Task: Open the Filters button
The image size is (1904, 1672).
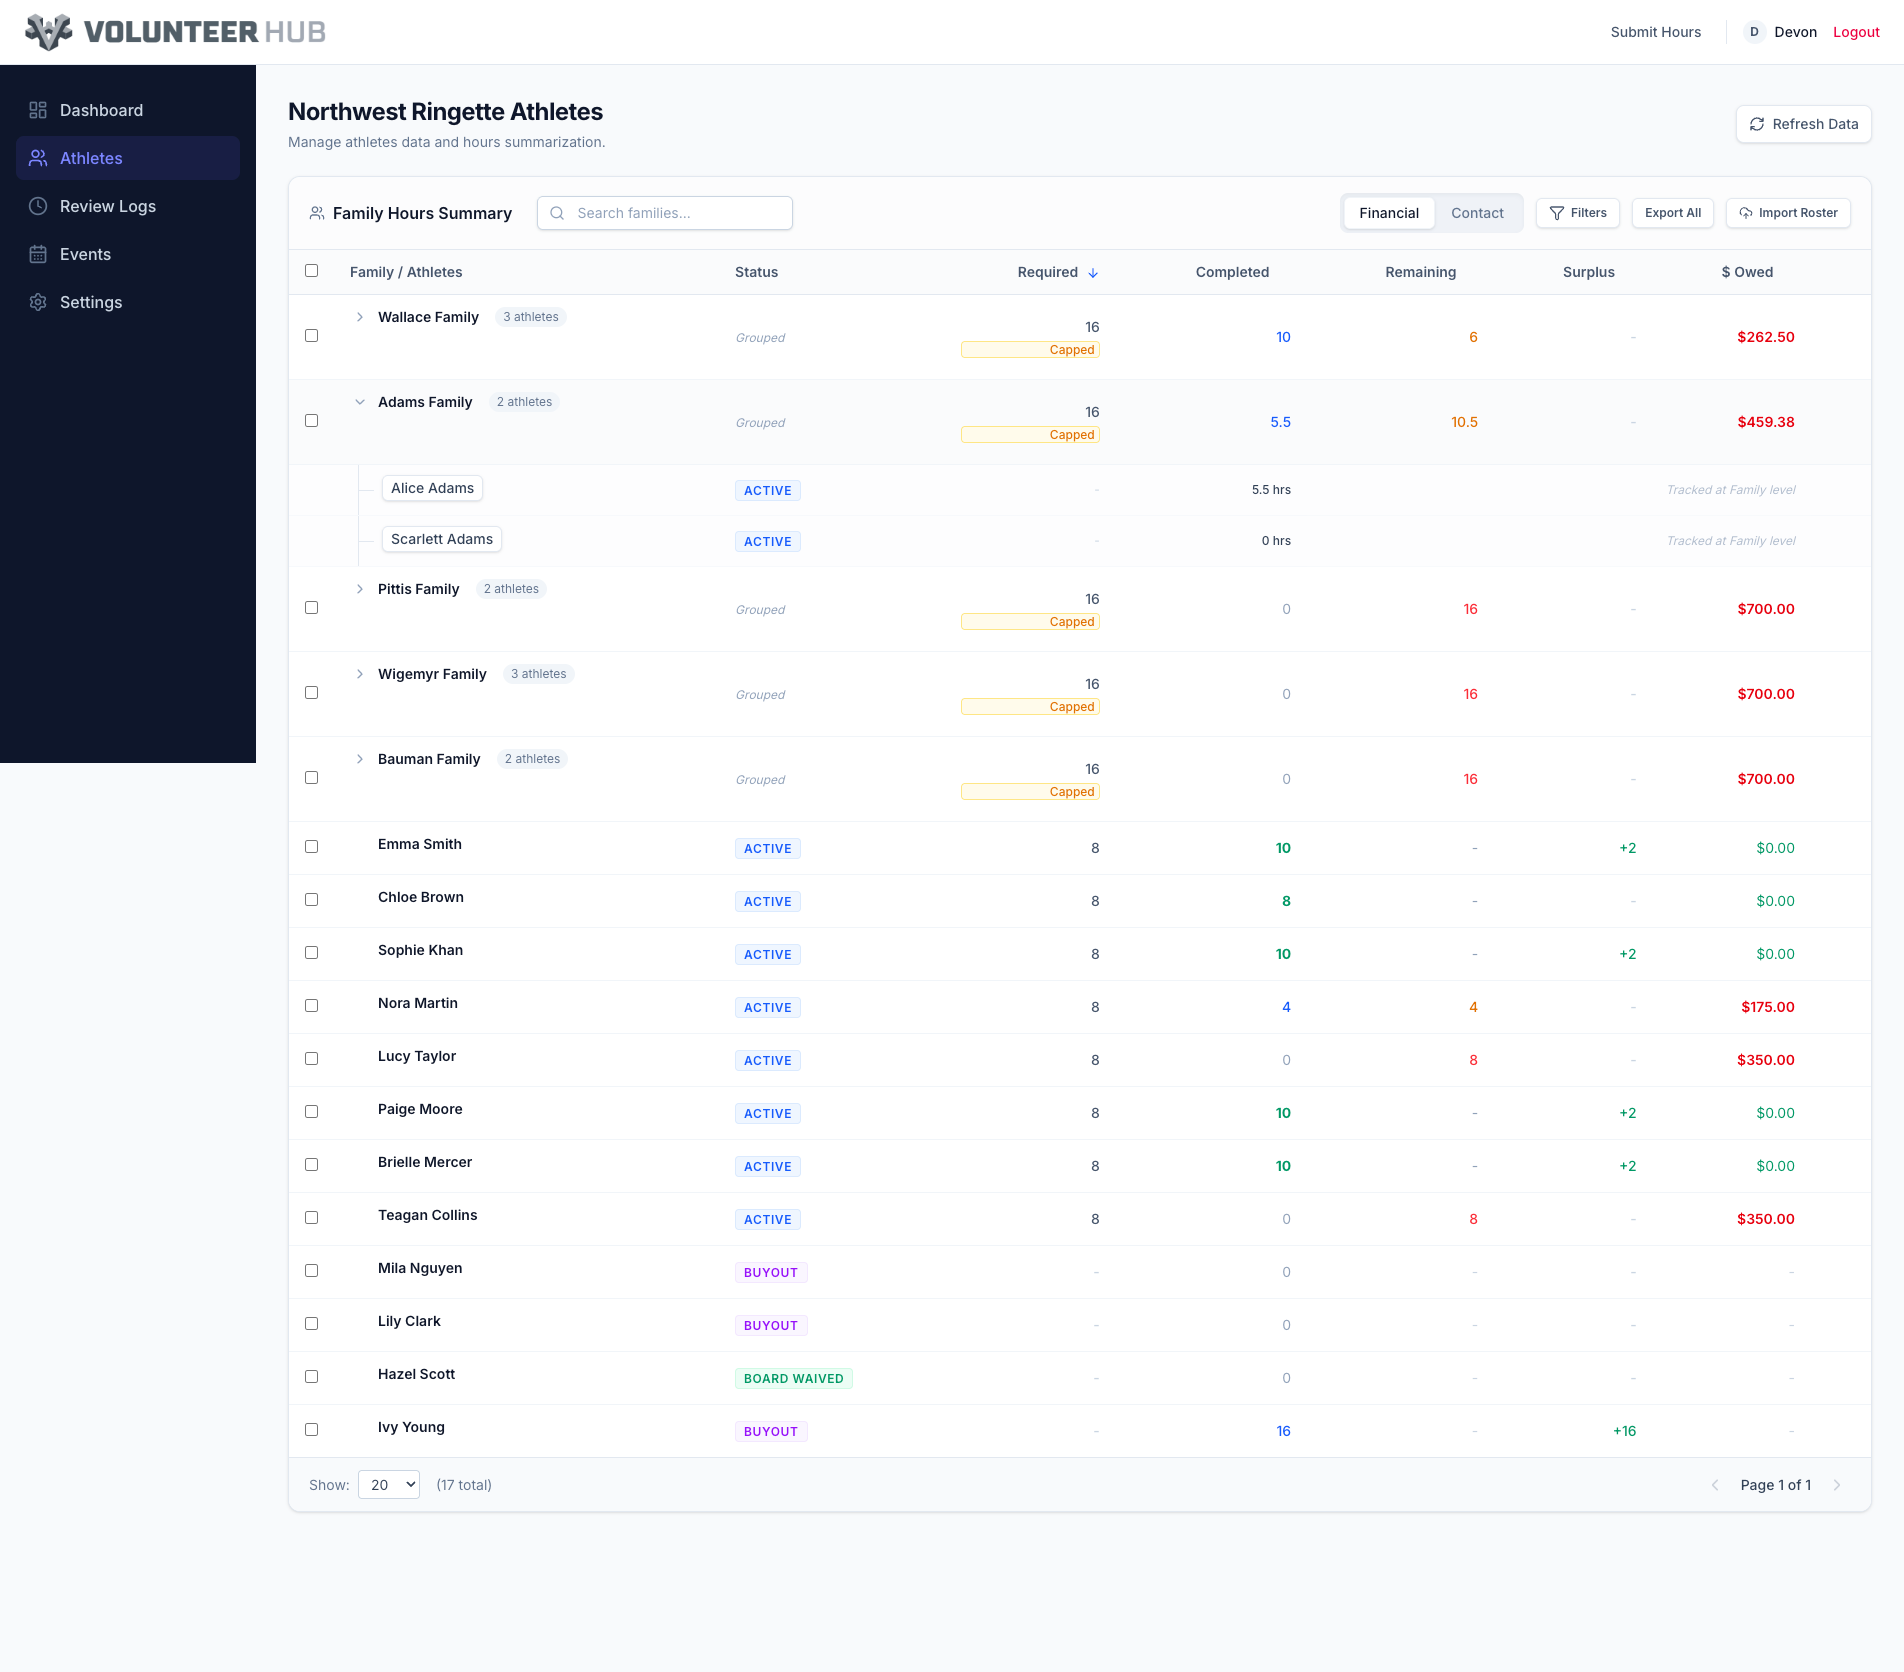Action: pos(1578,213)
